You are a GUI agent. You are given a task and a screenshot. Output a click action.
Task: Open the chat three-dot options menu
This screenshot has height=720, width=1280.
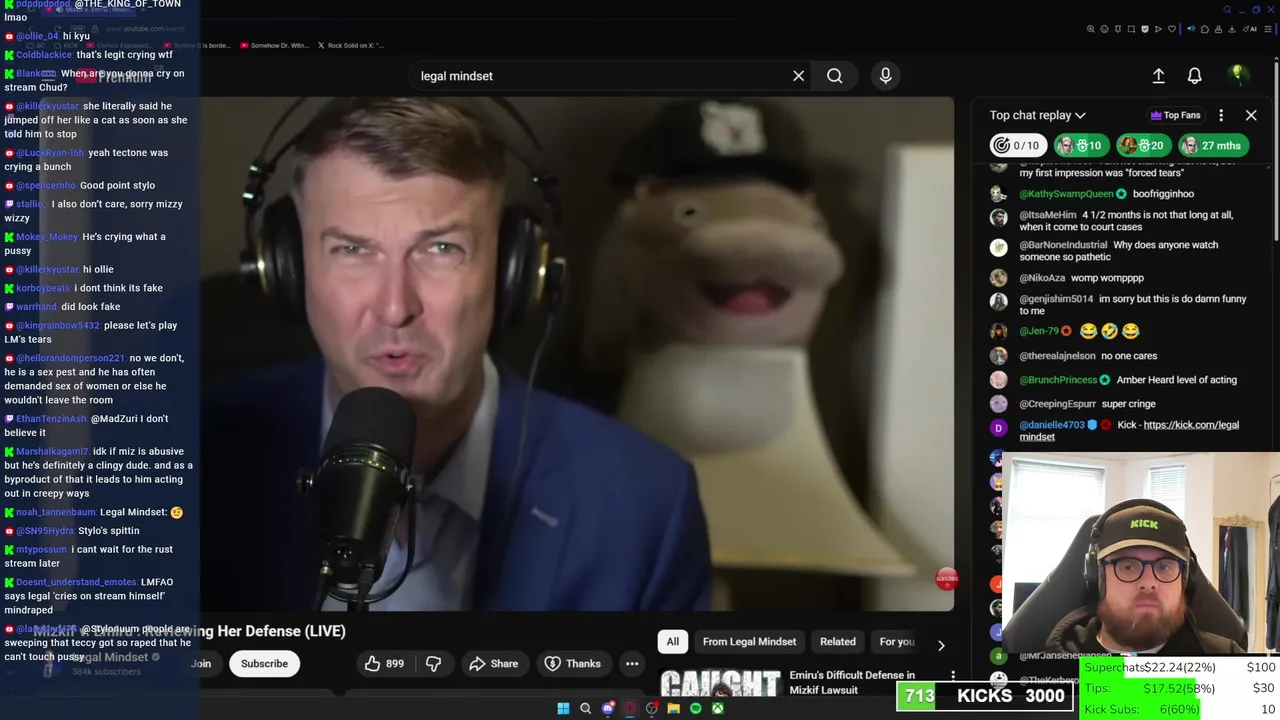pyautogui.click(x=1221, y=115)
